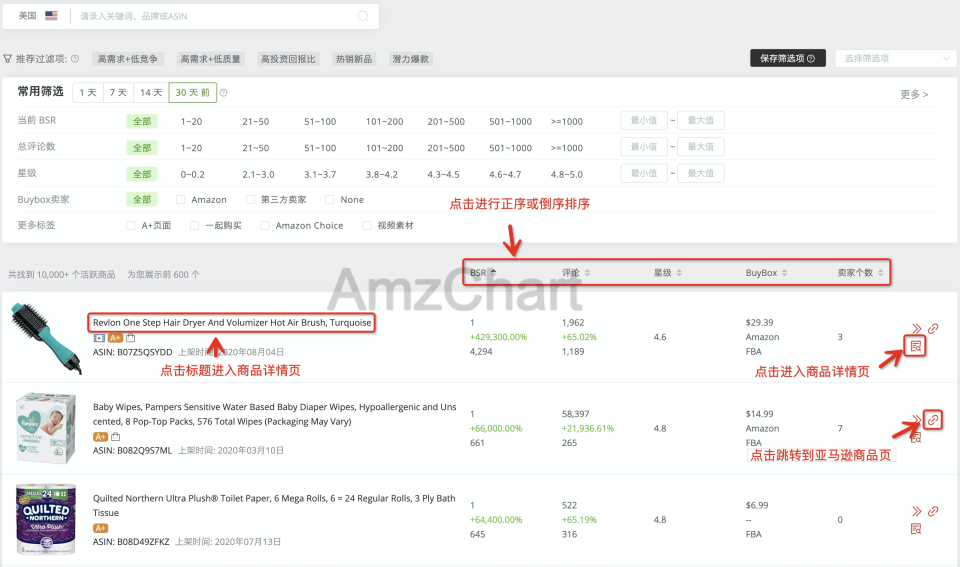Click video badge icon under Revlon title
Screen dimensions: 960x567
[x=99, y=338]
